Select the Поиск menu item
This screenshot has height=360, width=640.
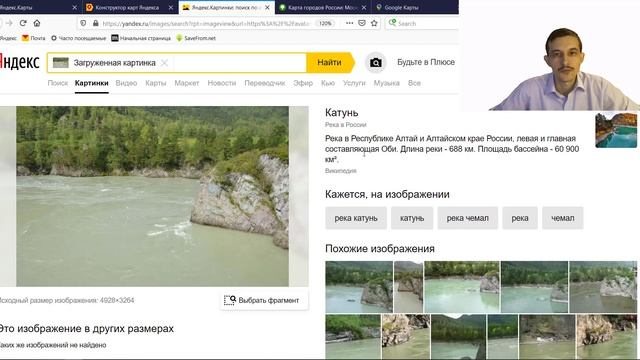(58, 83)
